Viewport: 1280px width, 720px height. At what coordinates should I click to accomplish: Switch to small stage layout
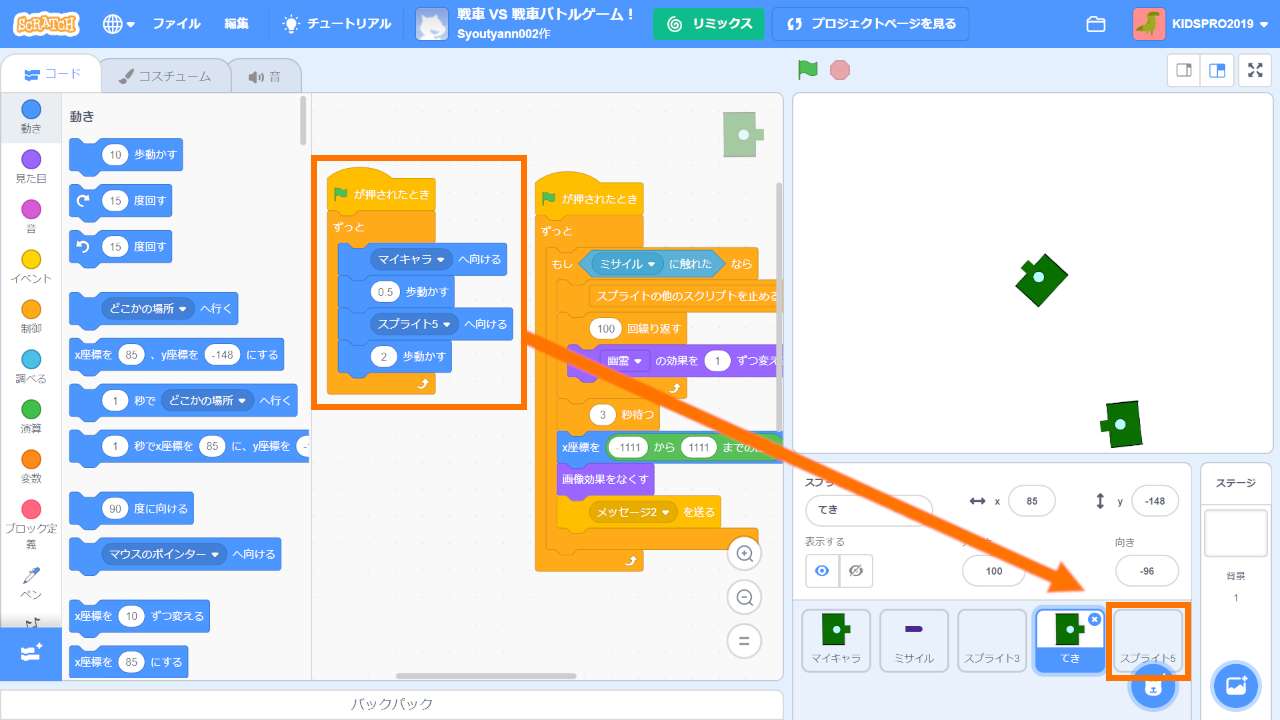1184,70
